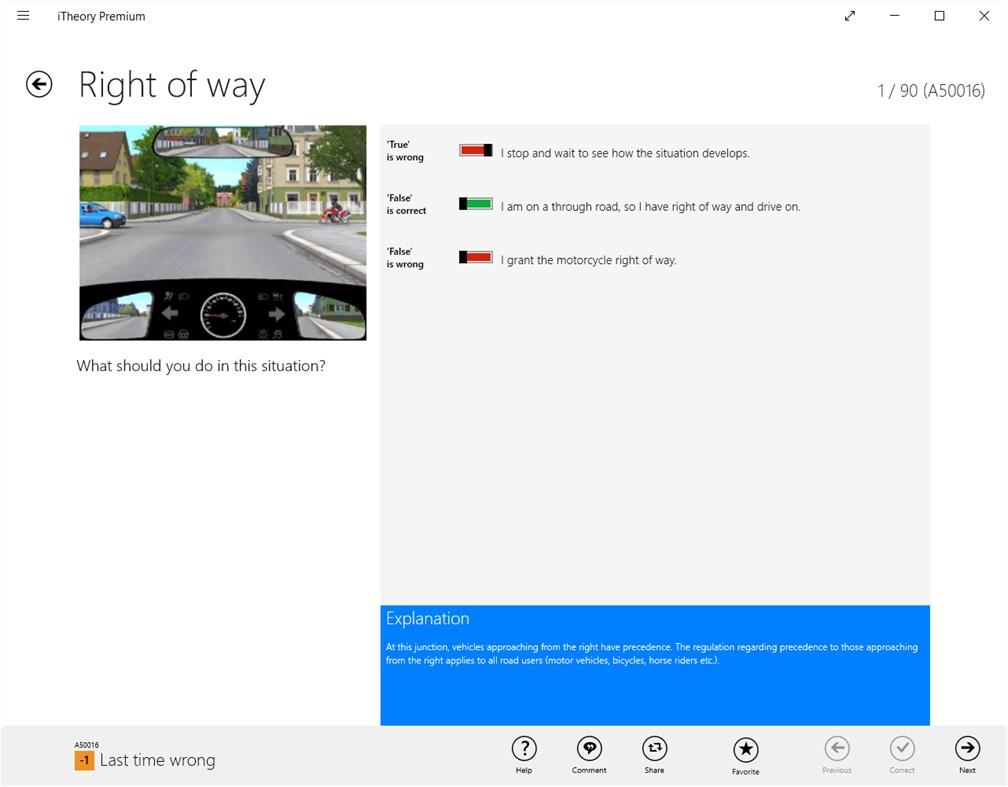Toggle the 'True' answer indicator bar
Image resolution: width=1008 pixels, height=787 pixels.
click(x=476, y=149)
